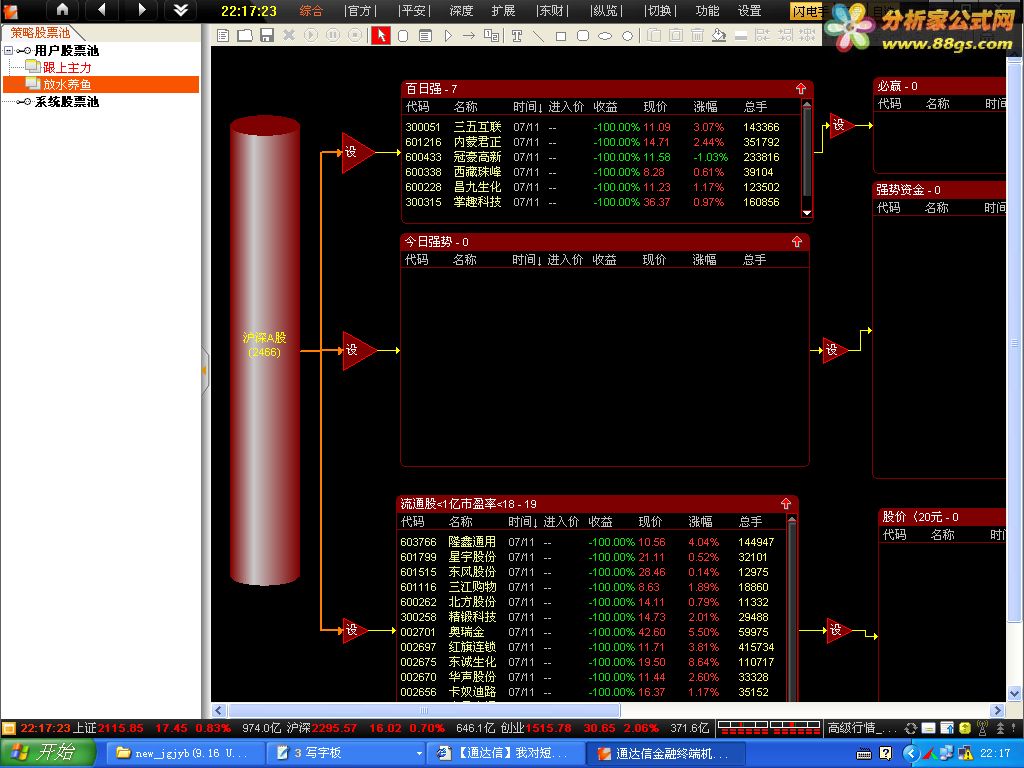Viewport: 1024px width, 768px height.
Task: Select 放水养鱼 in the tree
Action: click(67, 84)
